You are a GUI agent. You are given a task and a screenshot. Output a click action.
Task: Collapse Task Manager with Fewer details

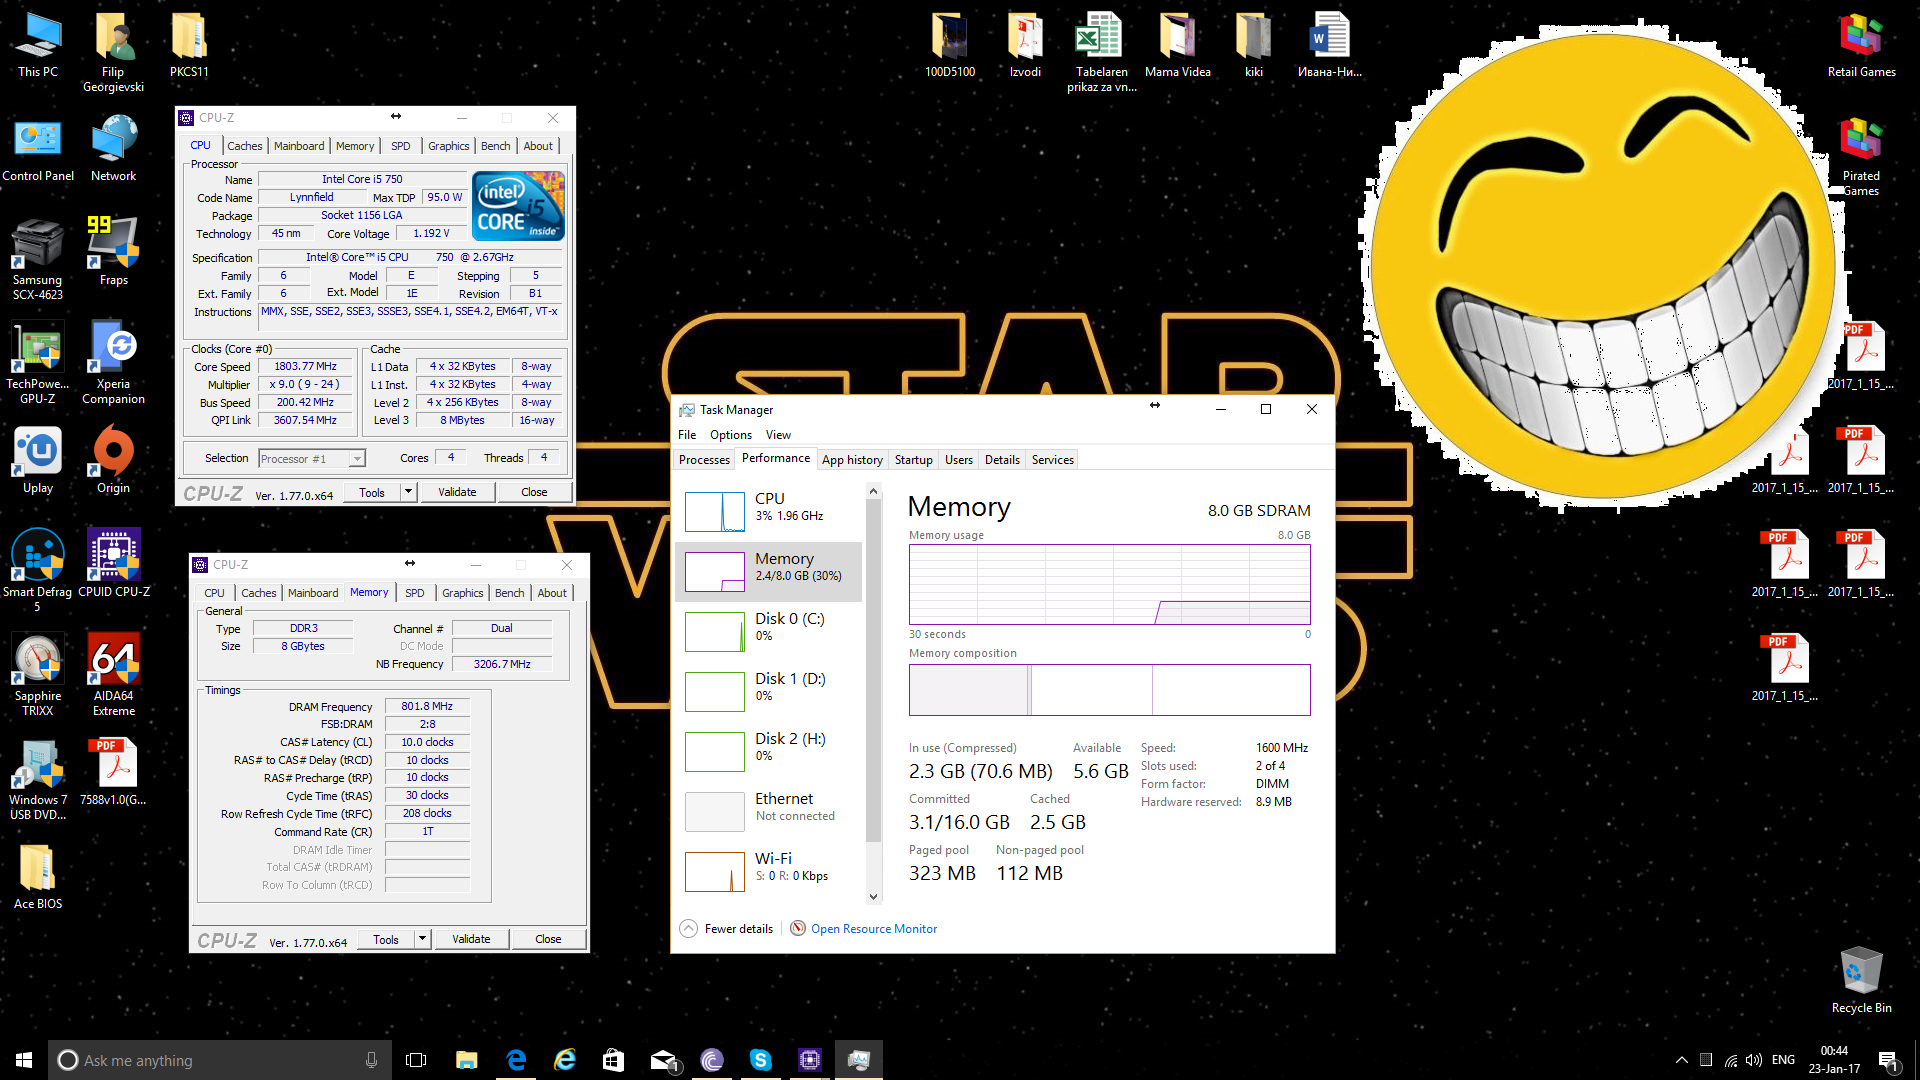[x=727, y=929]
